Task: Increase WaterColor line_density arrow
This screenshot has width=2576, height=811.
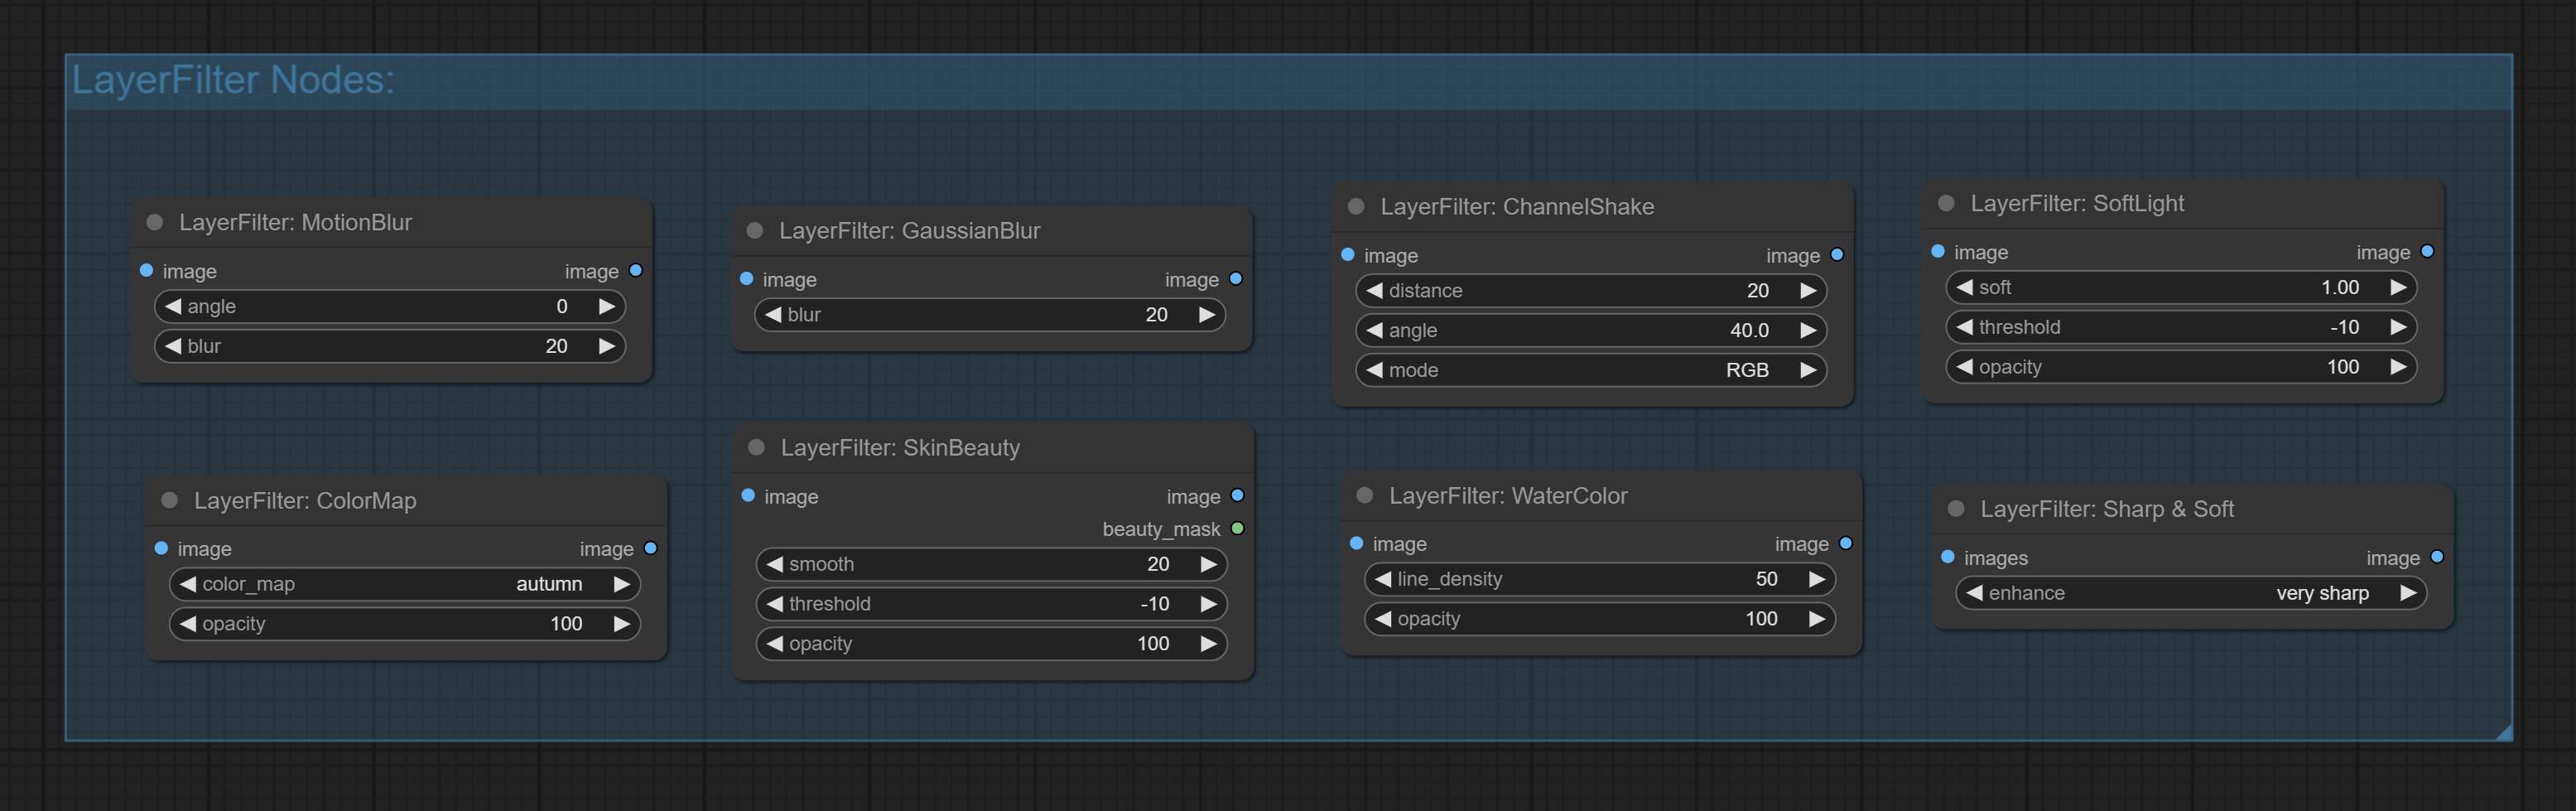Action: pyautogui.click(x=1817, y=579)
